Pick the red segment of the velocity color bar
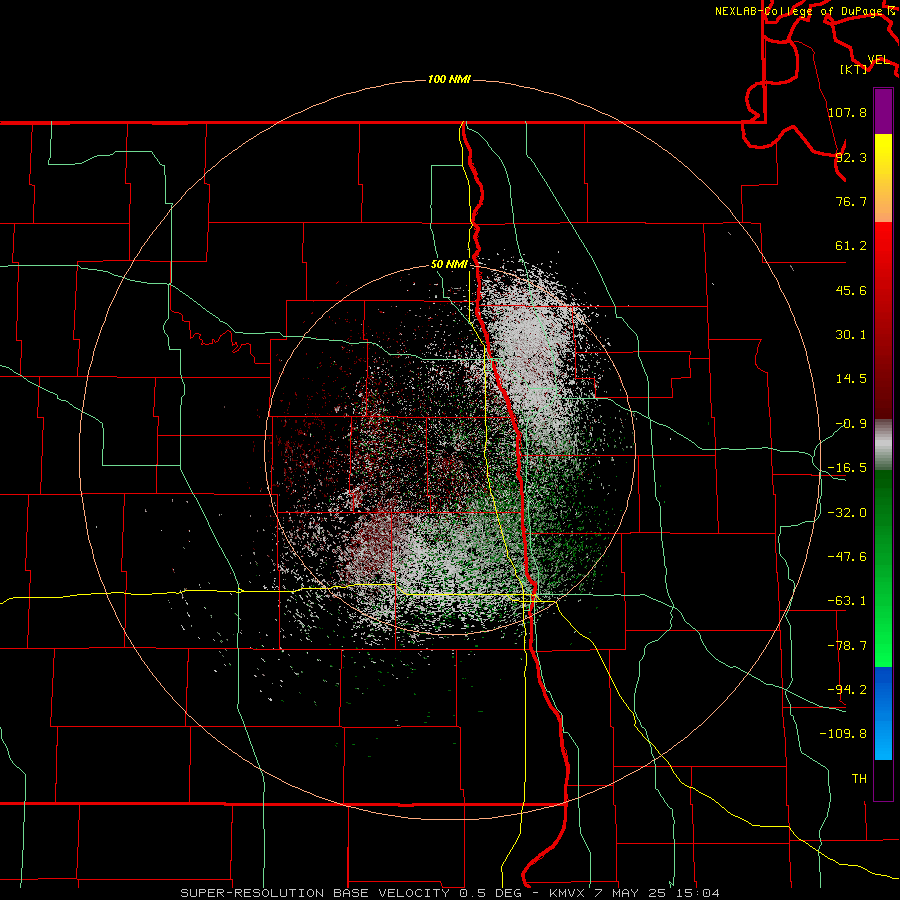 click(x=883, y=320)
